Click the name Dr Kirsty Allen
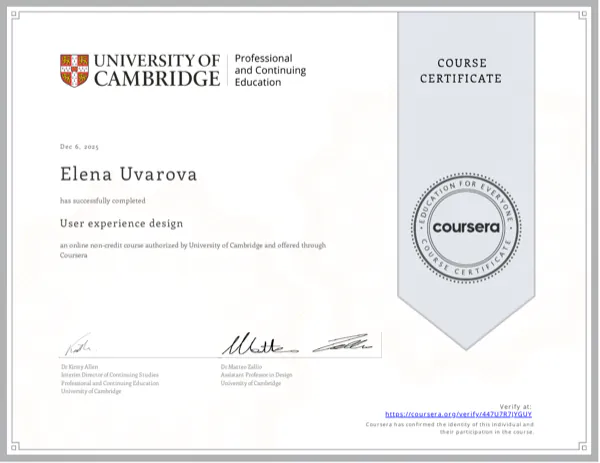 pos(80,367)
